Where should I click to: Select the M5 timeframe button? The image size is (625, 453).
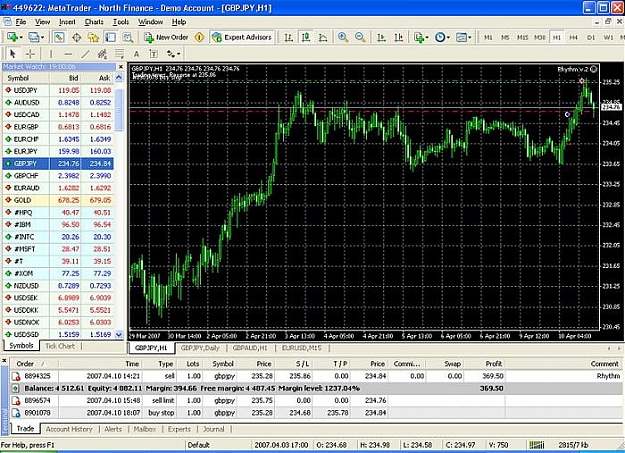[505, 37]
